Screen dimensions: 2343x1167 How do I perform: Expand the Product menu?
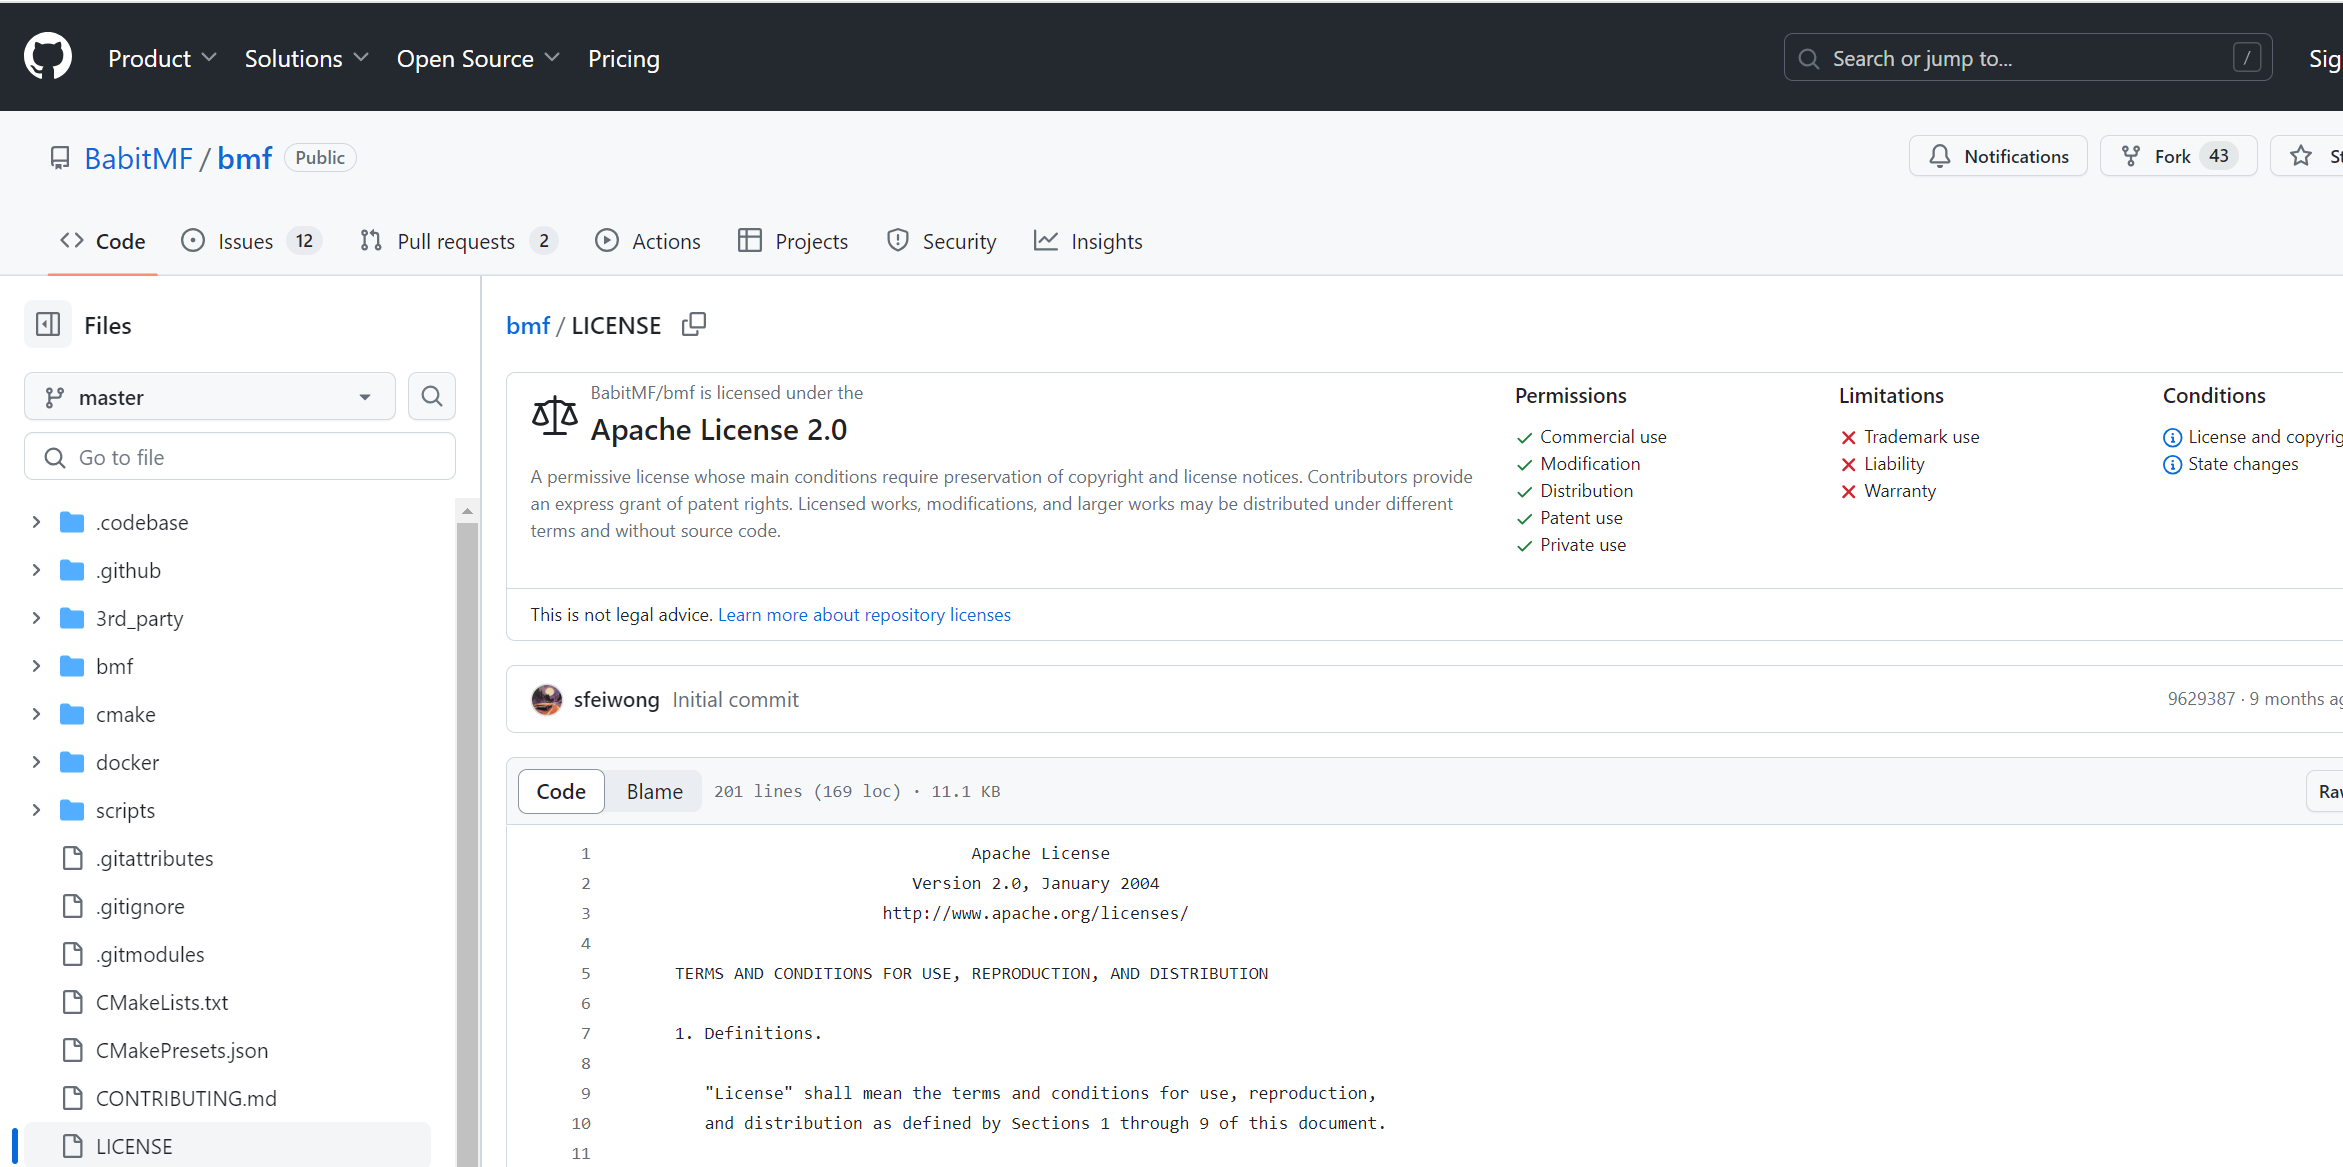(162, 59)
